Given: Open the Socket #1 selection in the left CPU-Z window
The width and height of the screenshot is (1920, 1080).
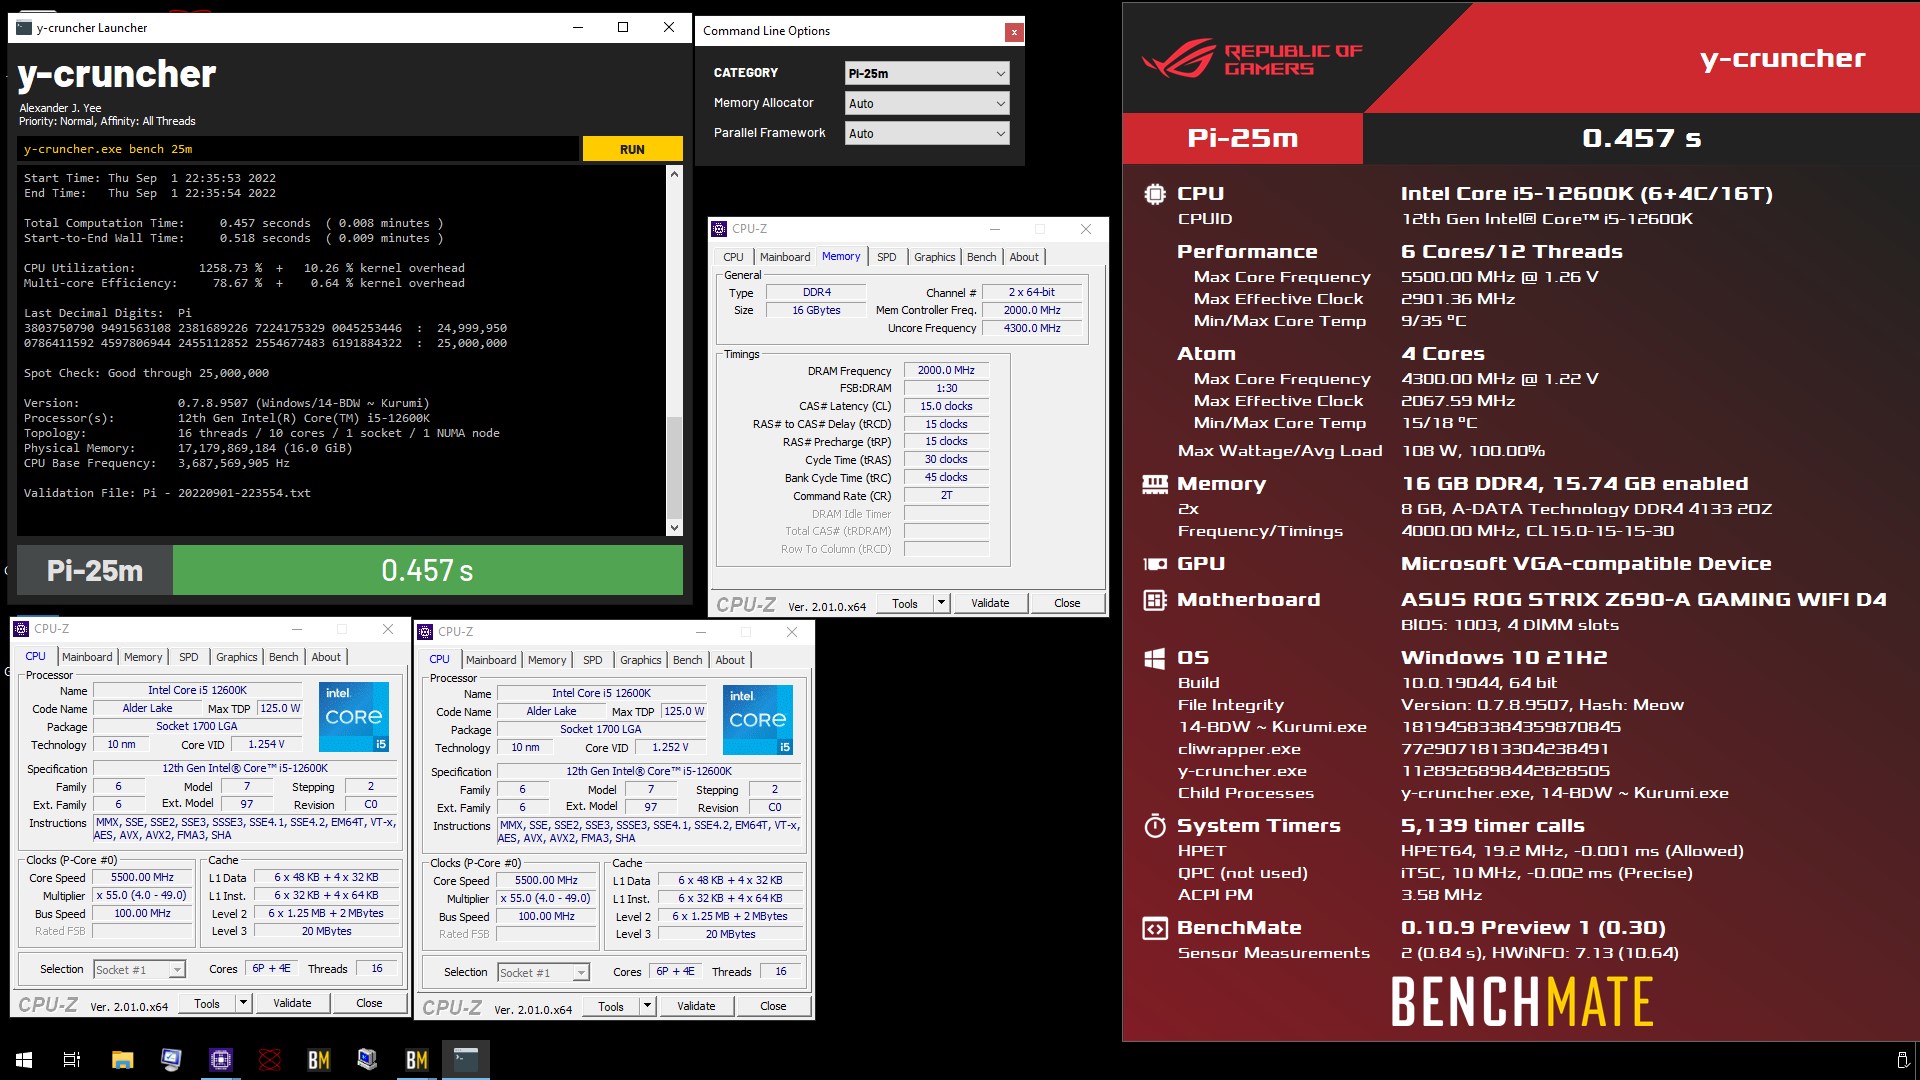Looking at the screenshot, I should [x=140, y=969].
